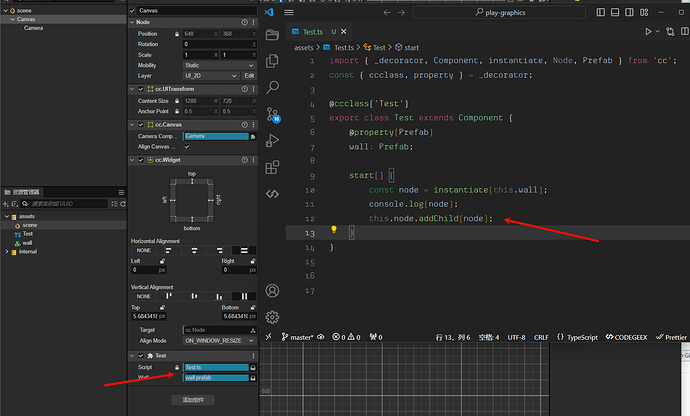Open the Align Mode ON_WINDOW_RESIZE dropdown

coord(218,341)
